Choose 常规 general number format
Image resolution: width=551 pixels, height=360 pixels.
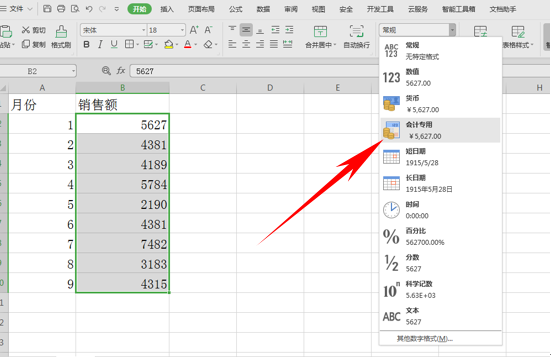pyautogui.click(x=441, y=51)
